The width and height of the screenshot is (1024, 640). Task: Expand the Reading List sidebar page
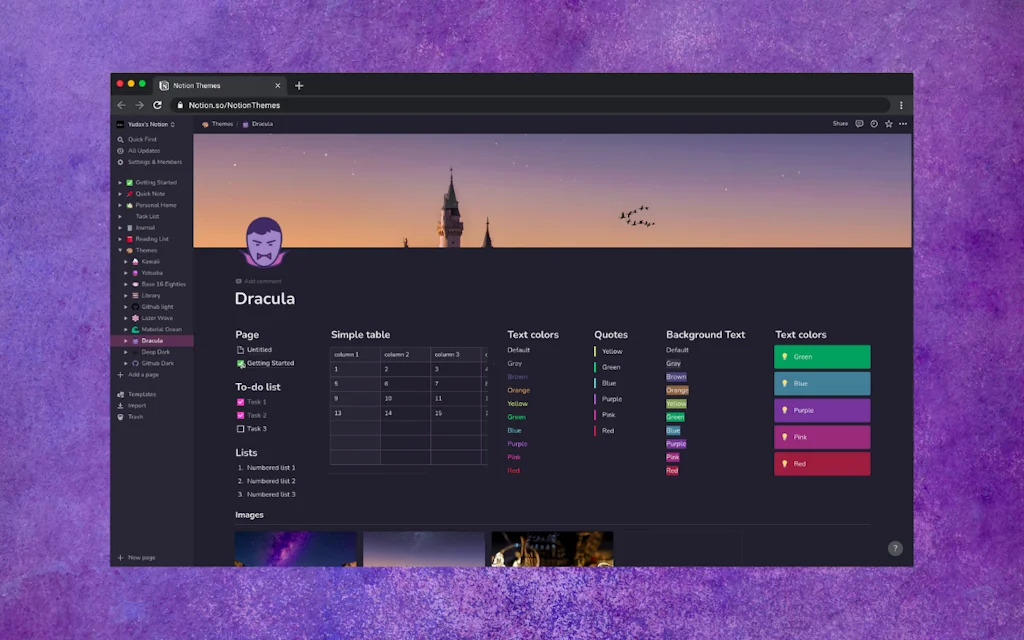(x=120, y=239)
